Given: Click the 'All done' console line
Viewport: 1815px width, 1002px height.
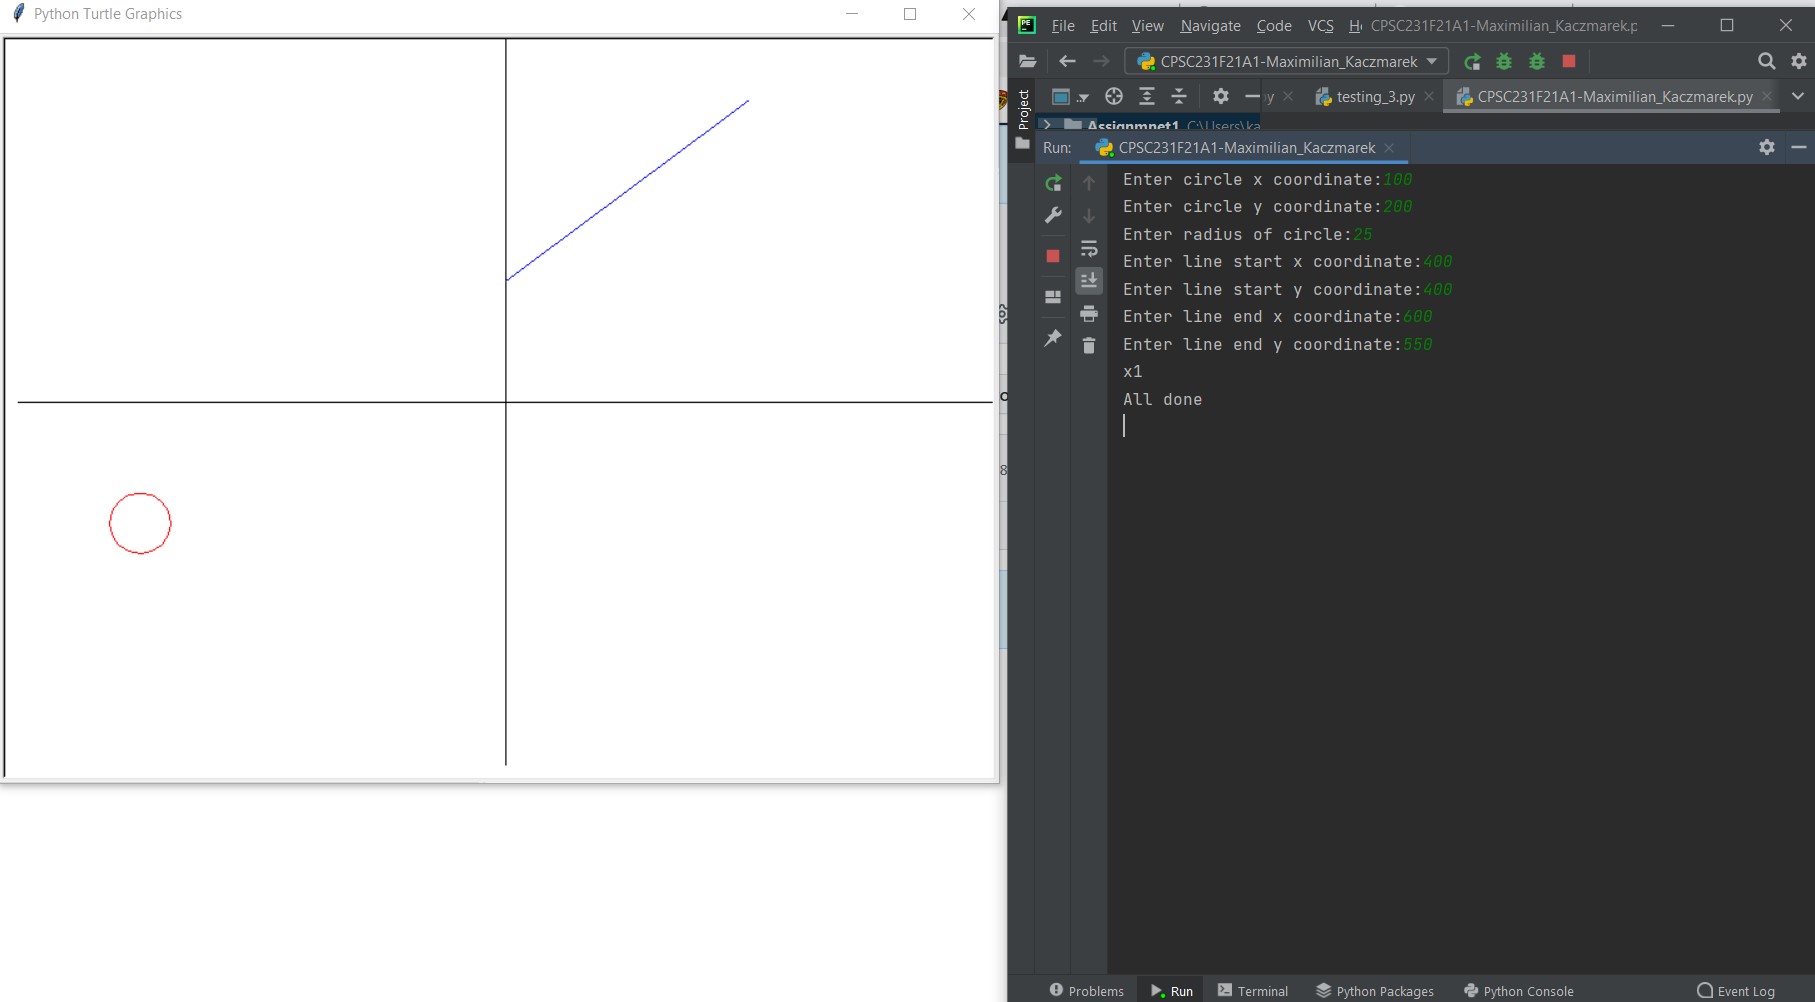Looking at the screenshot, I should tap(1162, 399).
